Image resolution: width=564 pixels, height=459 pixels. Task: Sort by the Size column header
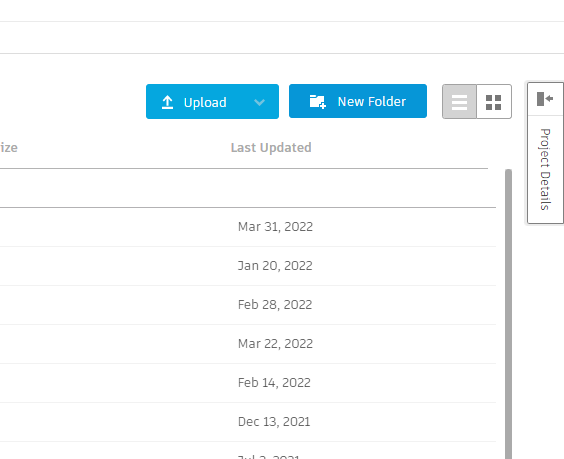[9, 147]
